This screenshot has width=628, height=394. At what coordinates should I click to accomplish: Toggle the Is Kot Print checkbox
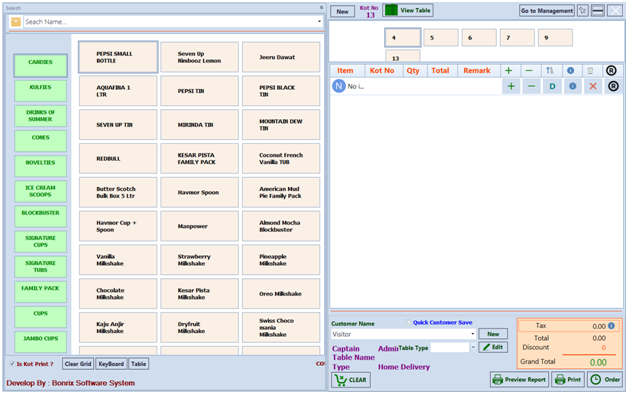(12, 364)
